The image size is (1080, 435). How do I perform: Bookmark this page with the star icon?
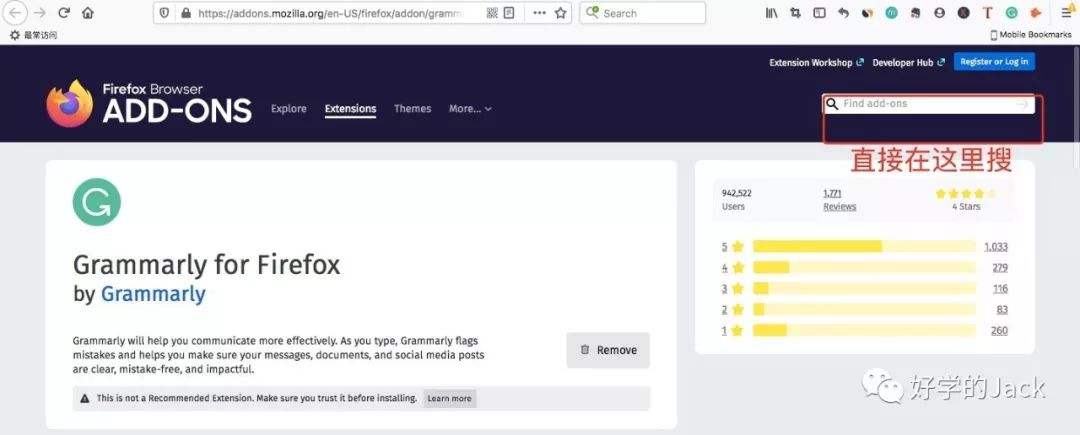tap(561, 13)
